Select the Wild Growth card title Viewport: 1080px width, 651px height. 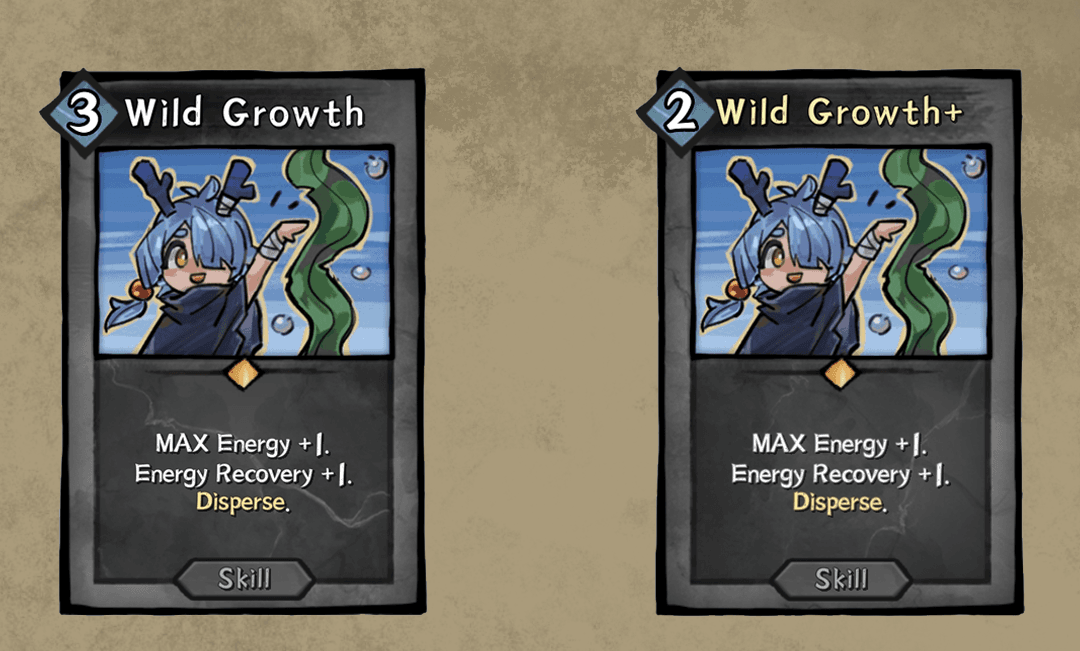(245, 112)
